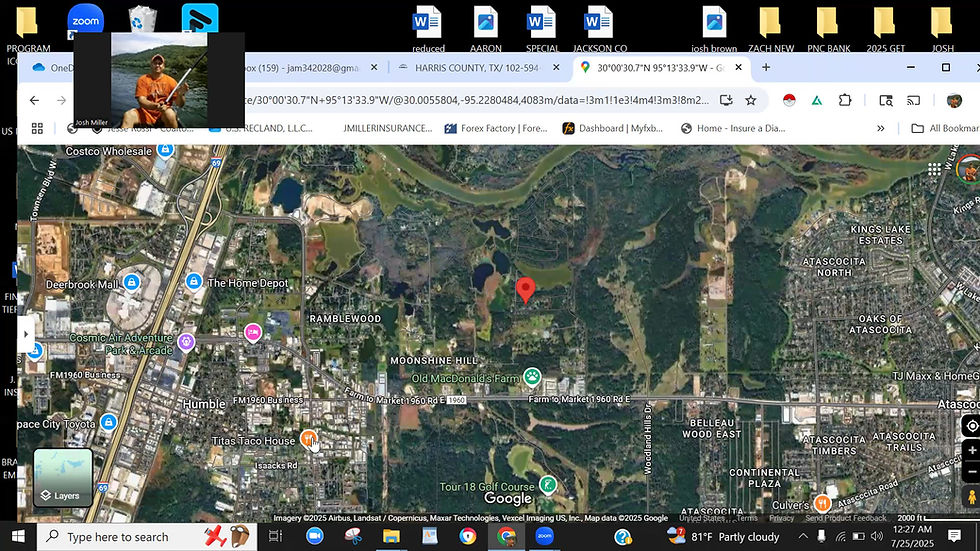The width and height of the screenshot is (980, 551).
Task: Click the Send Product Feedback link
Action: (845, 518)
